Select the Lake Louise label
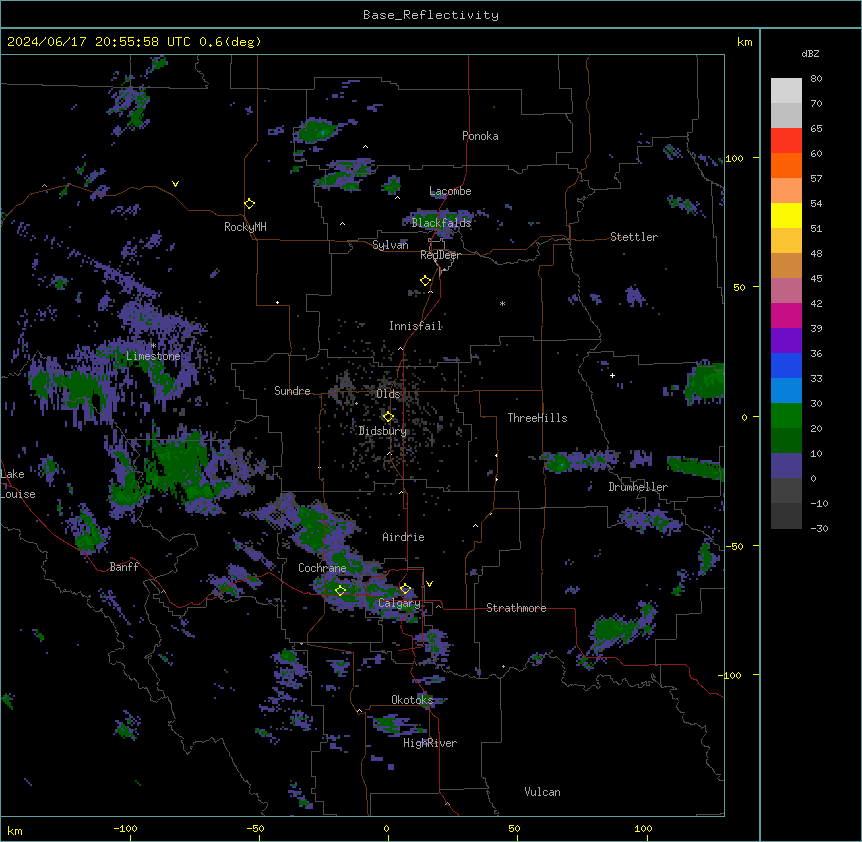This screenshot has width=862, height=842. click(16, 484)
